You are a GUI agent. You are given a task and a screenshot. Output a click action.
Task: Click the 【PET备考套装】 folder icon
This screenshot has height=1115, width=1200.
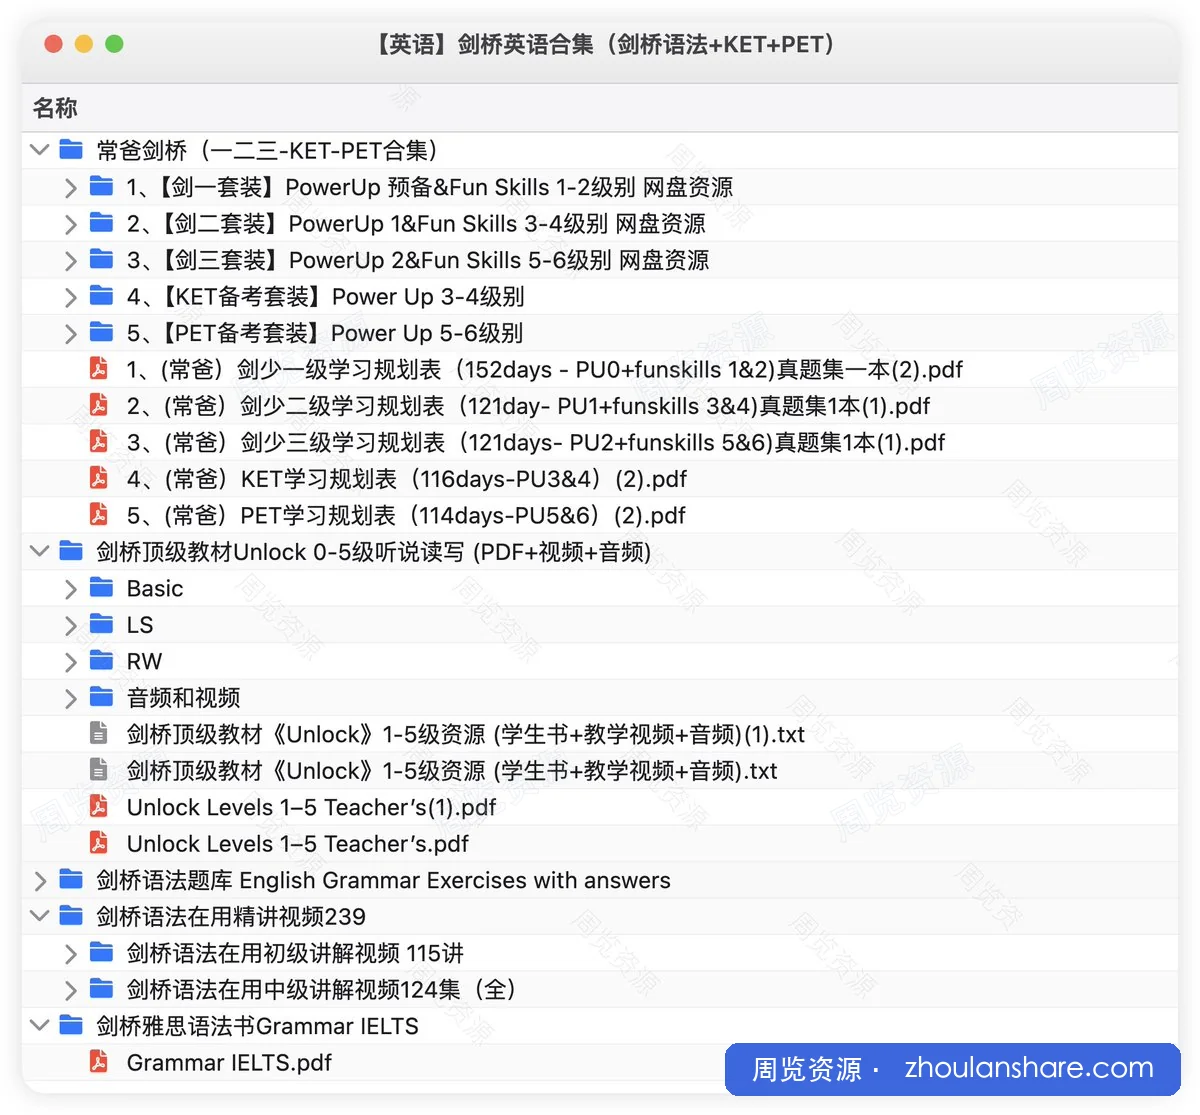[x=101, y=332]
